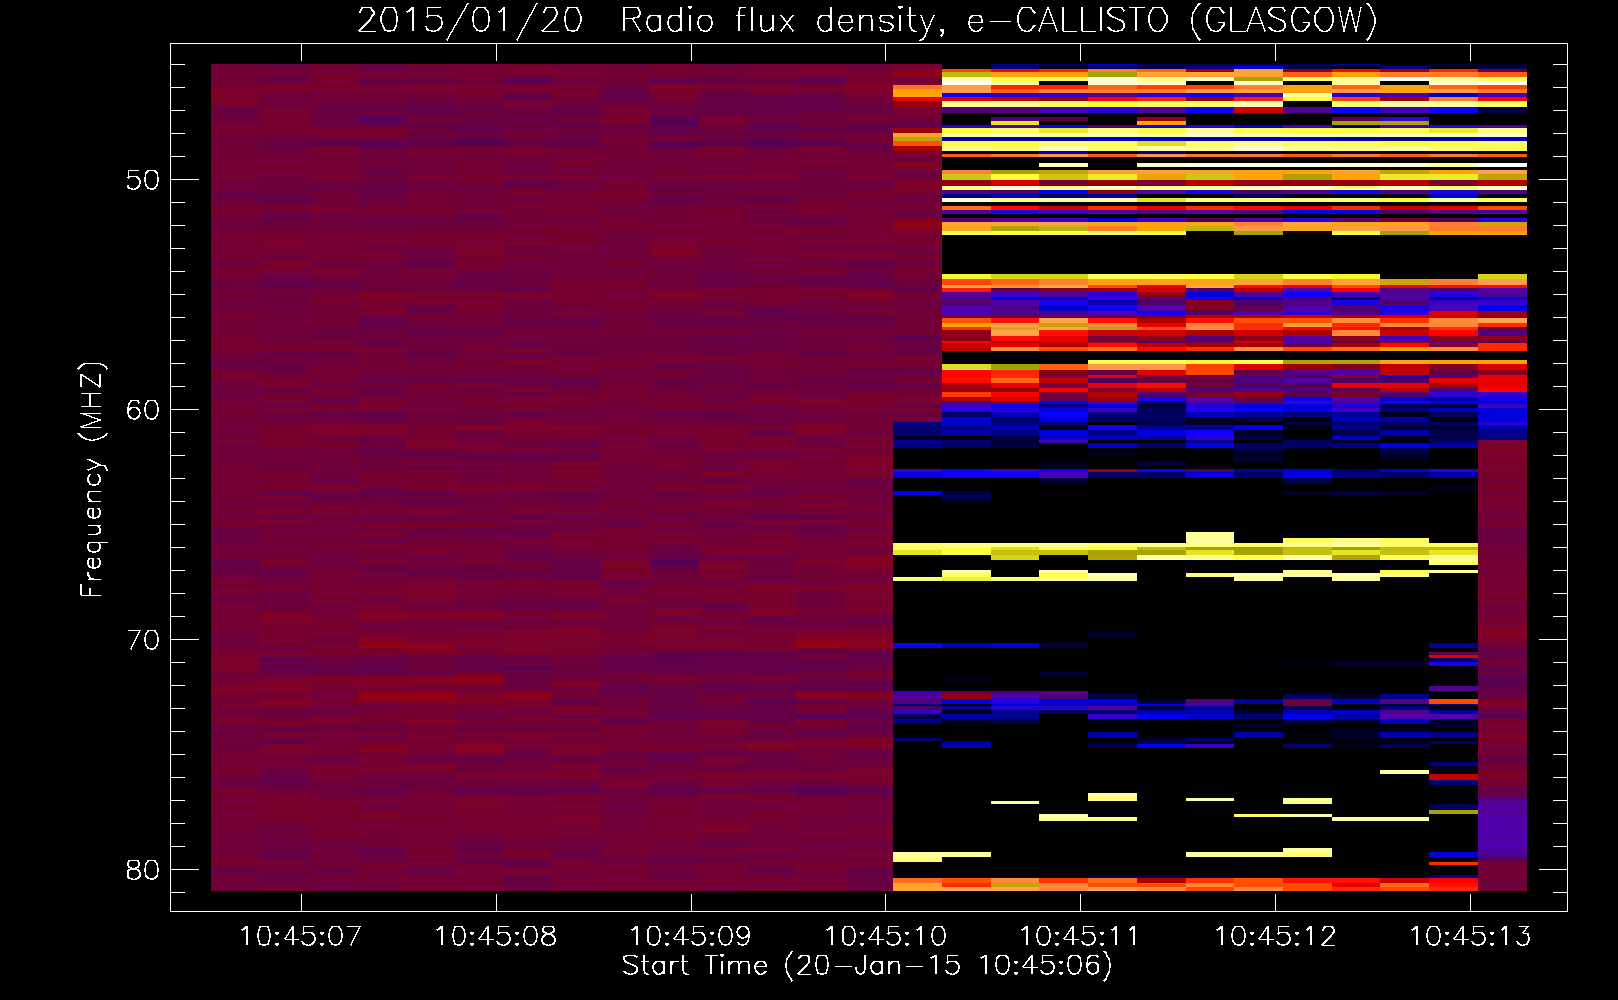Click the 80 MHz frequency tick label
1618x1000 pixels.
click(143, 870)
